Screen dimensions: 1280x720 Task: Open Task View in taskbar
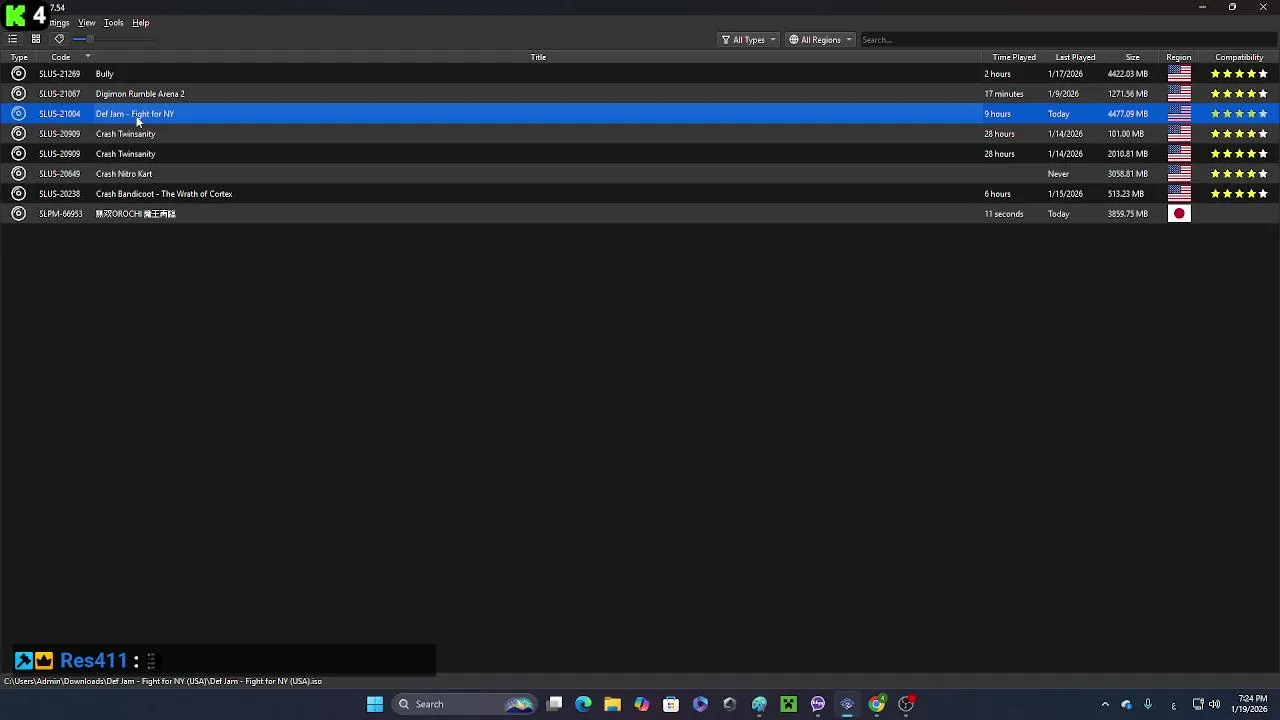pyautogui.click(x=554, y=704)
